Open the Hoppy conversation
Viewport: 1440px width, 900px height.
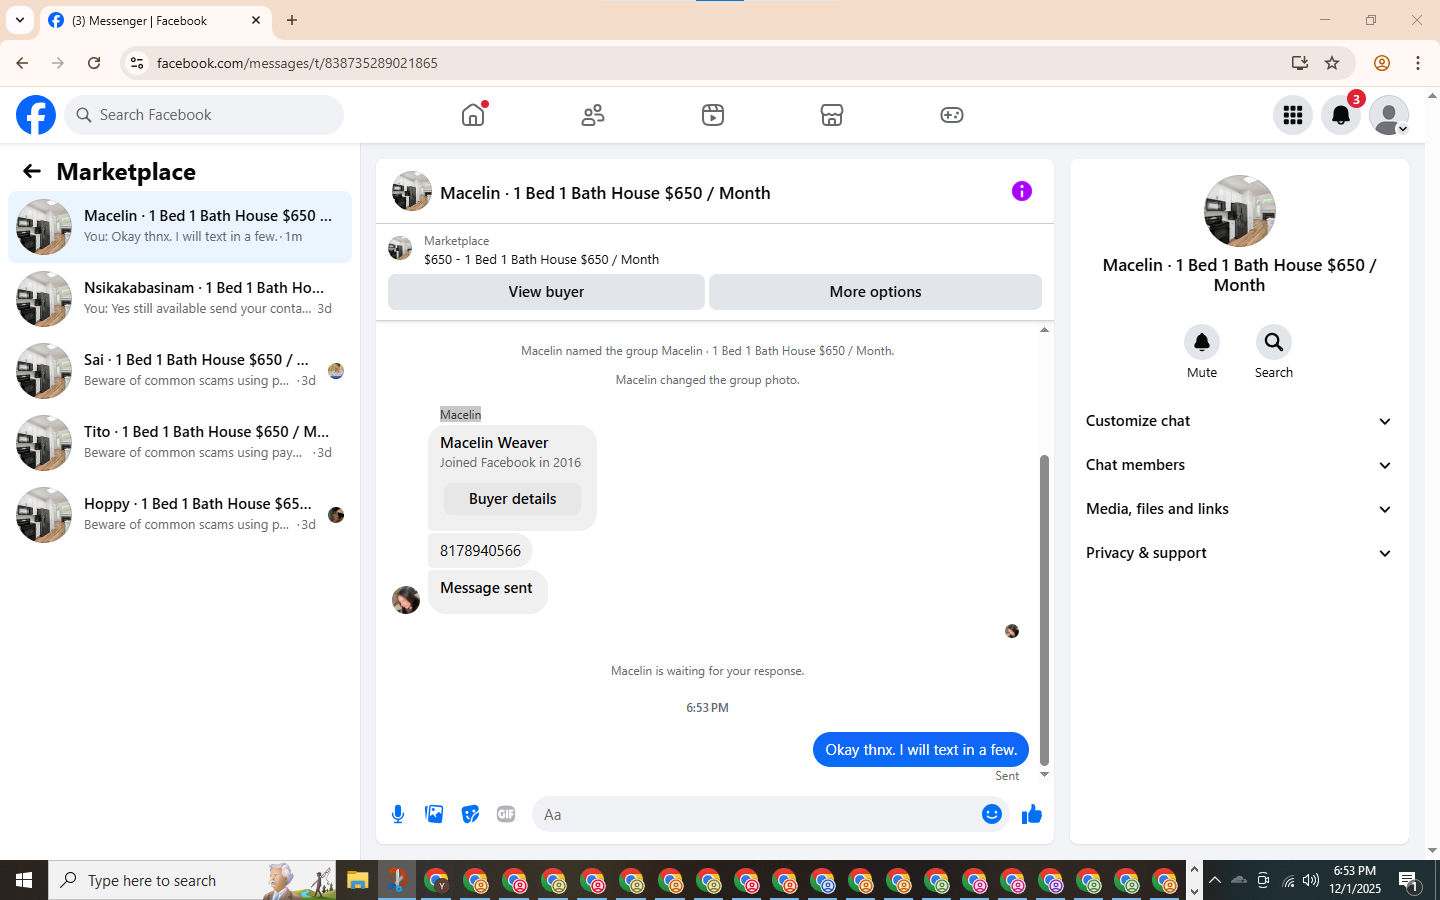180,515
